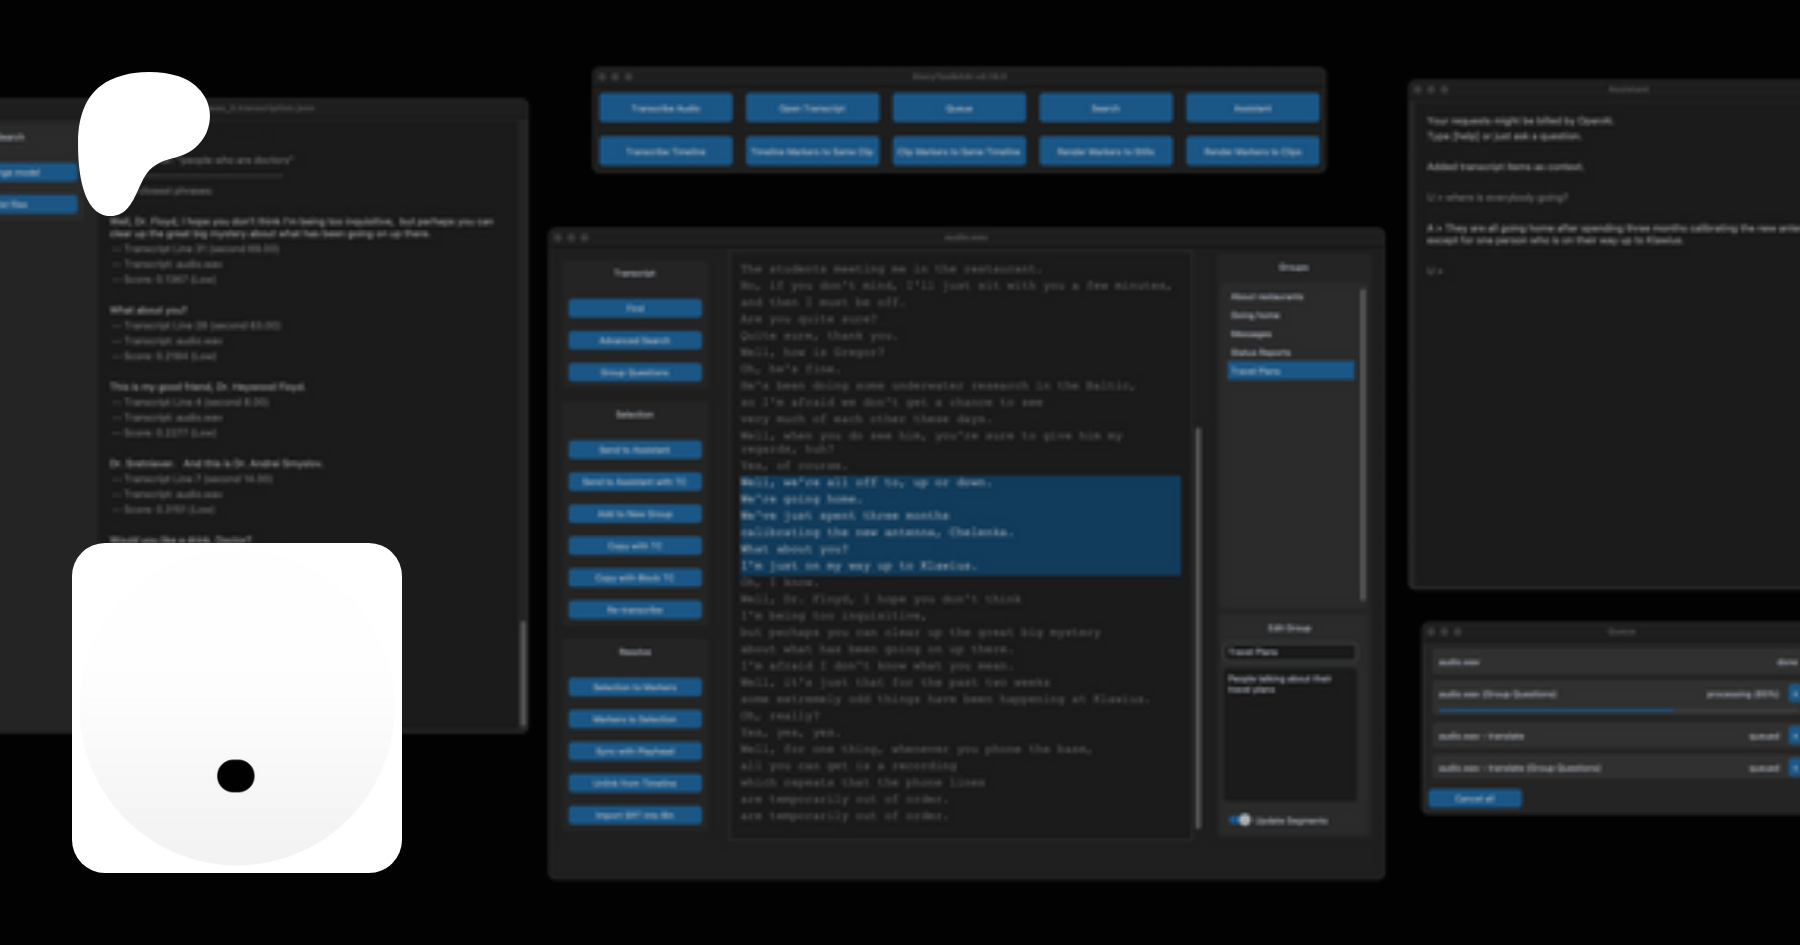Click the Transcribe Audio button

click(x=666, y=108)
